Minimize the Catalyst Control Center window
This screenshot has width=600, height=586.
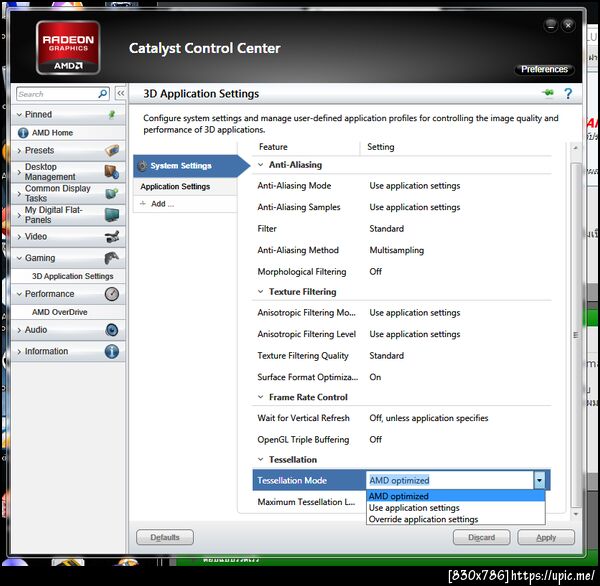[x=551, y=26]
